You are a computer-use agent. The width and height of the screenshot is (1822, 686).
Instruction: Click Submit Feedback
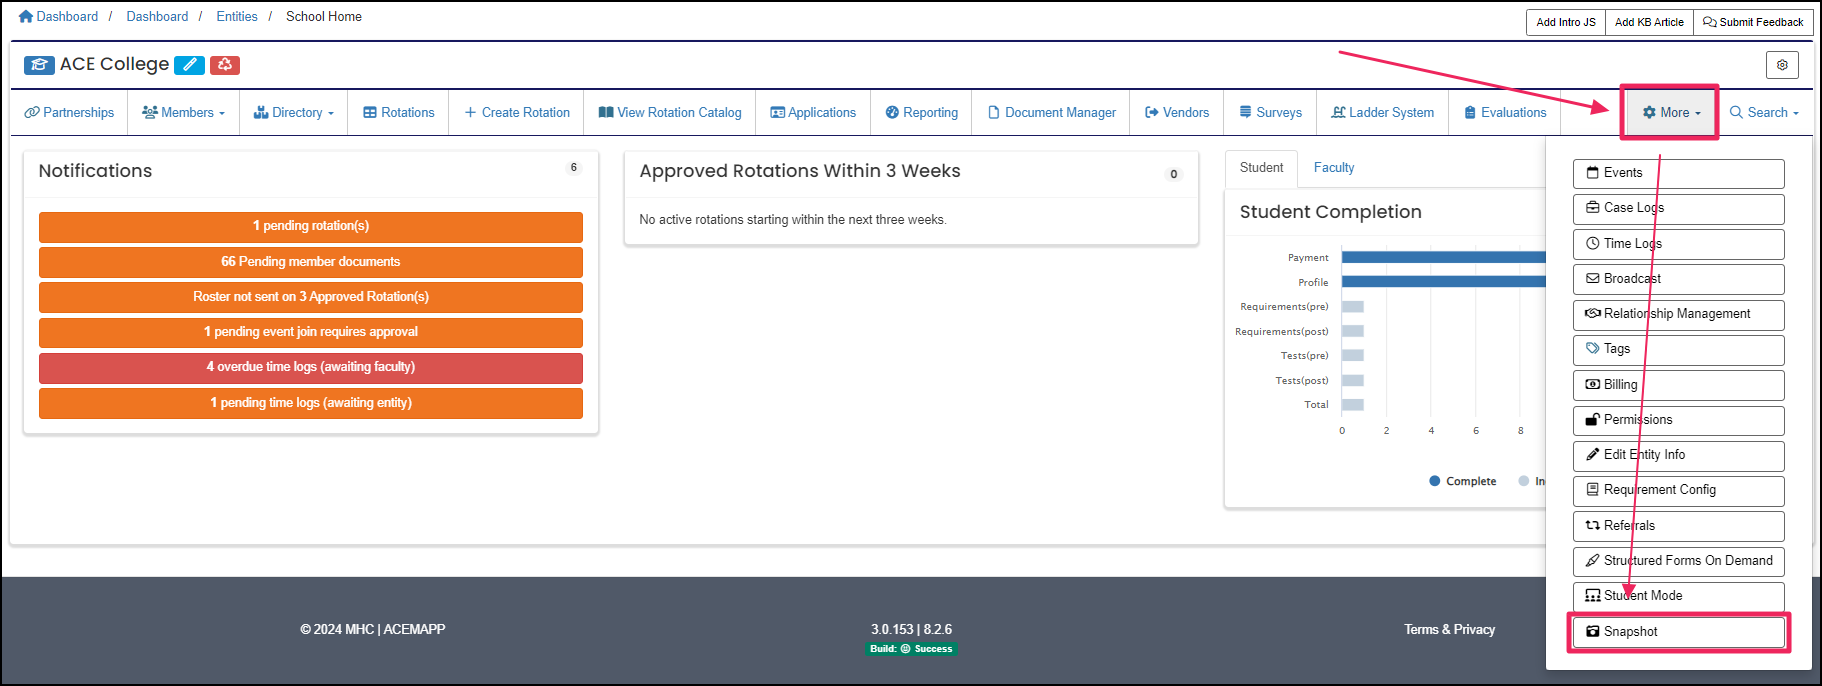(1753, 22)
